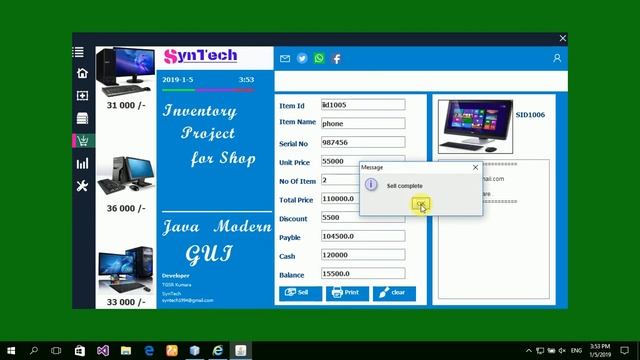The width and height of the screenshot is (640, 360).
Task: Click the No Of Item field
Action: point(340,180)
